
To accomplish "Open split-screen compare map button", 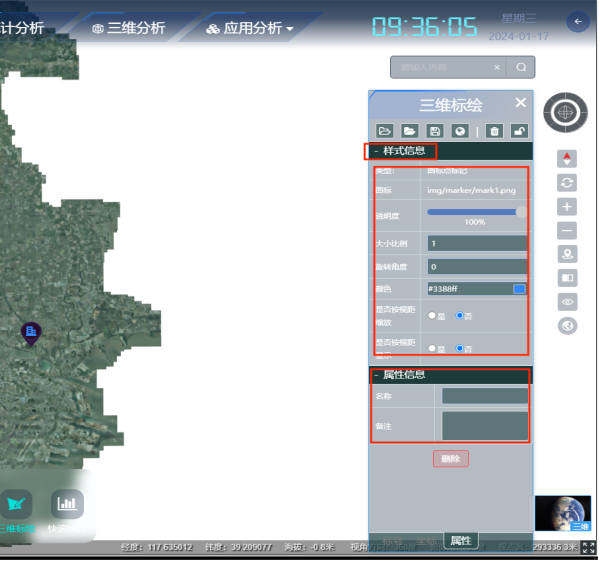I will point(567,278).
